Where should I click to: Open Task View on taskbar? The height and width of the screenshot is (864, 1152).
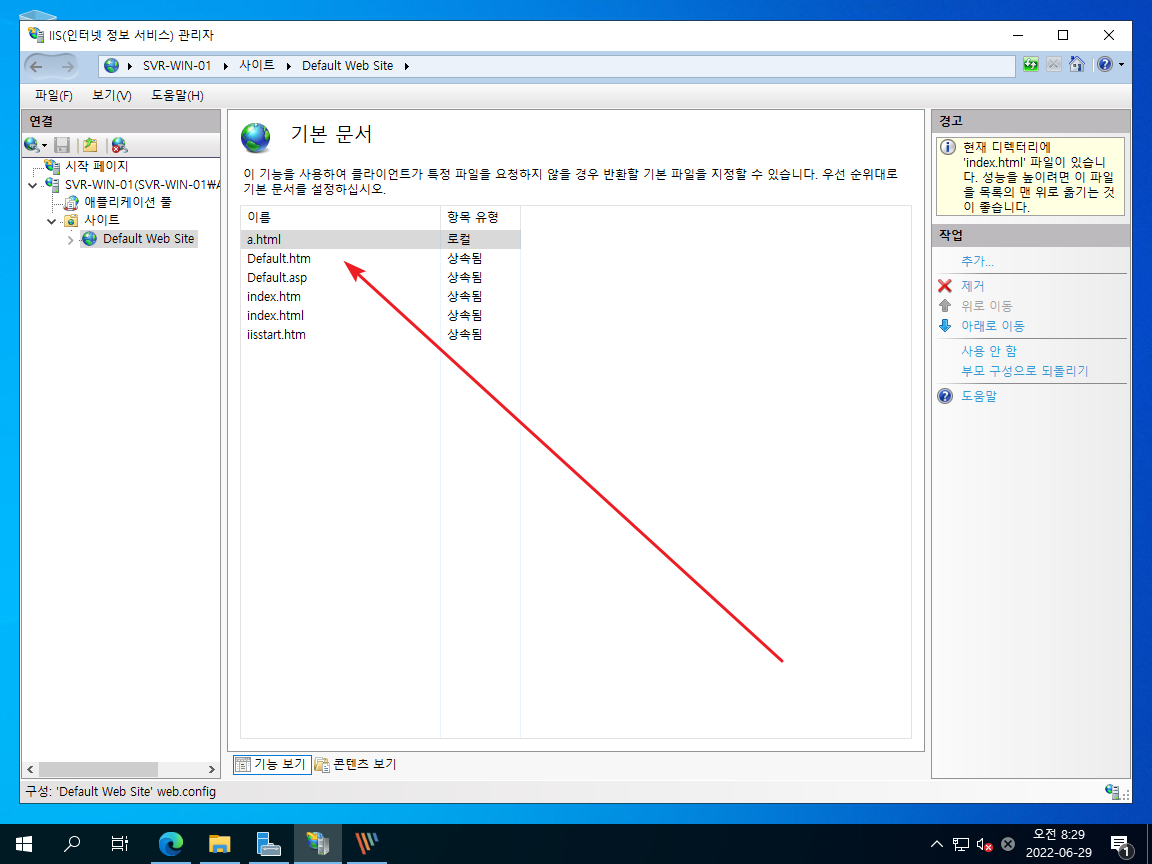coord(120,843)
